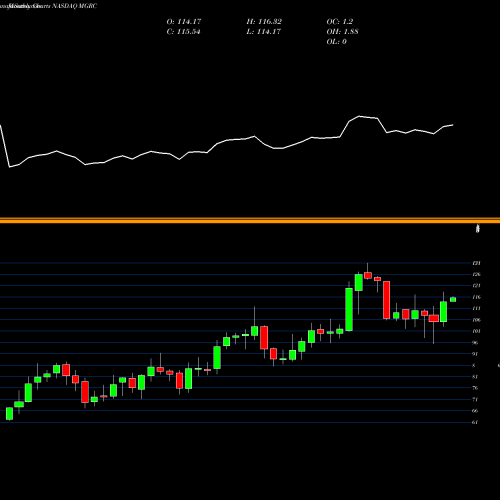Select the large red candle falling from 121 to 106
Image resolution: width=500 pixels, height=500 pixels.
tap(387, 300)
